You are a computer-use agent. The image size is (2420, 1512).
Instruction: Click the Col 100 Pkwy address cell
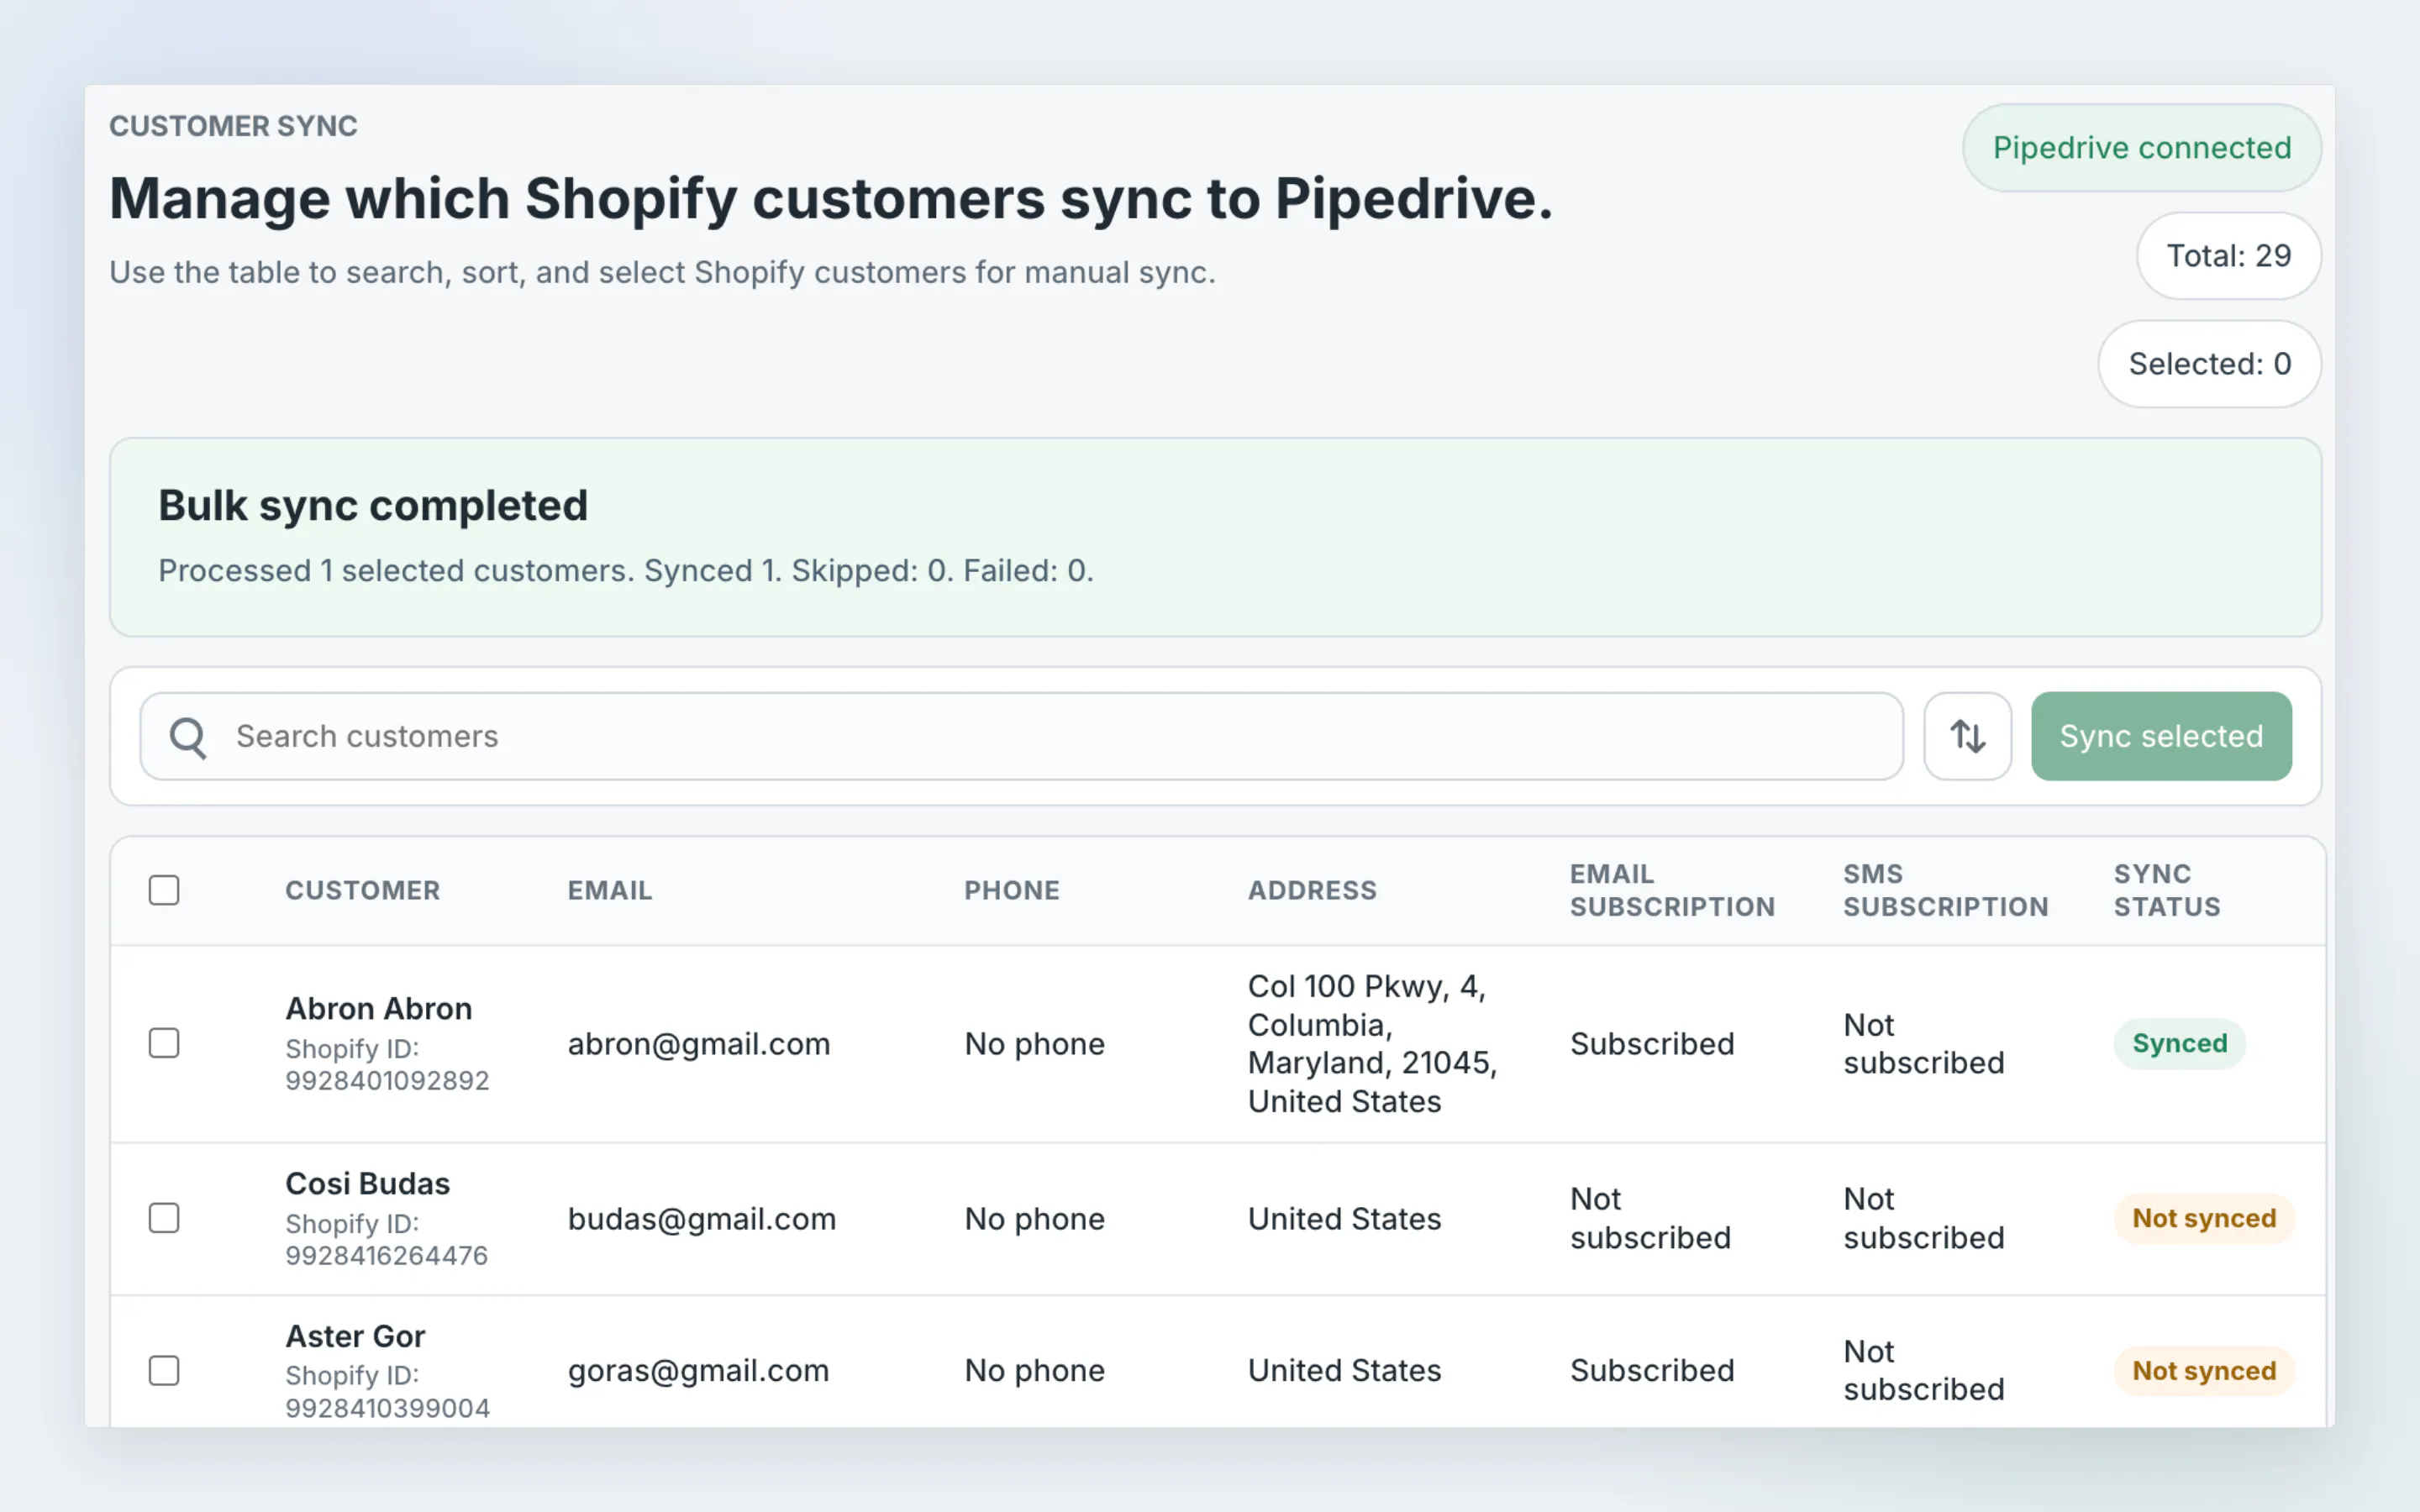1373,1044
